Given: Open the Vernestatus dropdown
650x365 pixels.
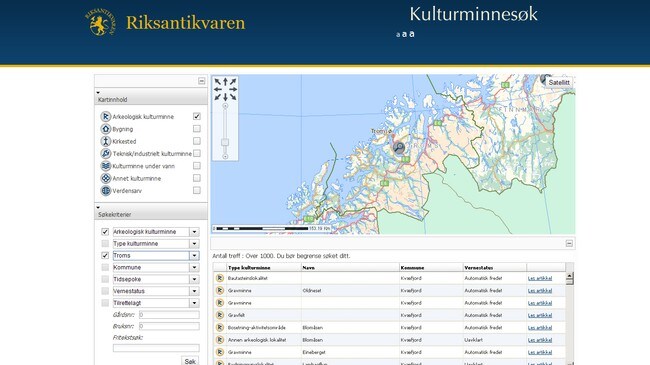Looking at the screenshot, I should click(194, 291).
